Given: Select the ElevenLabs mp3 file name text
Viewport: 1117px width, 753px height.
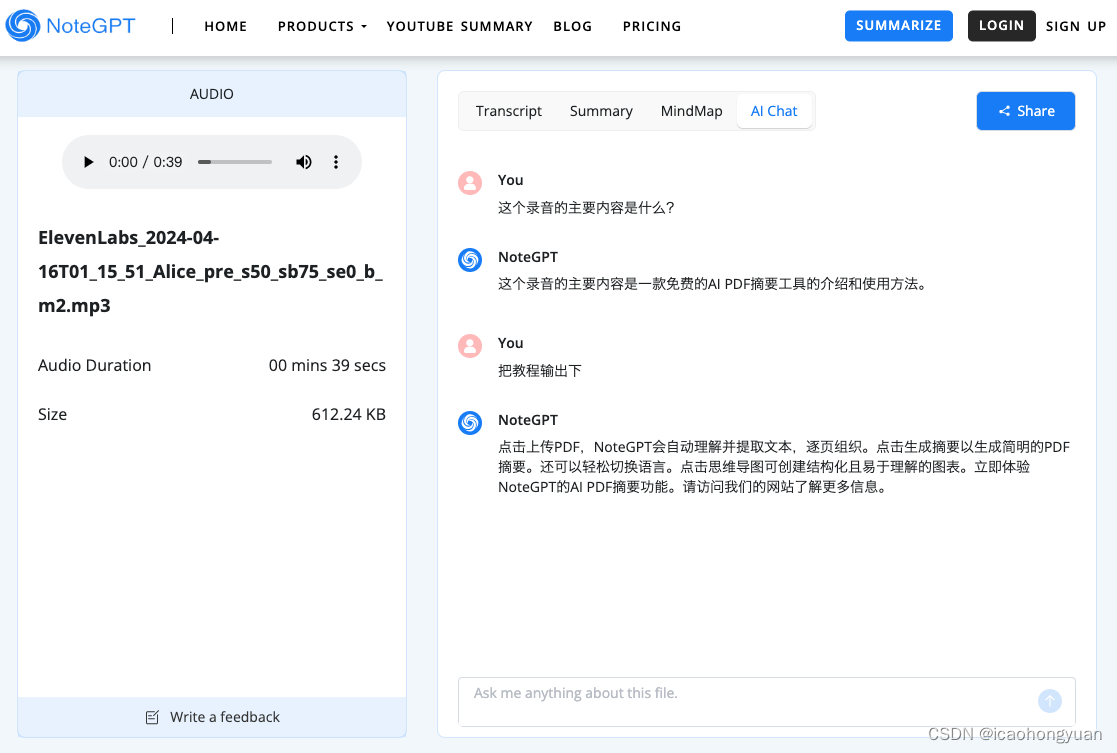Looking at the screenshot, I should point(211,271).
